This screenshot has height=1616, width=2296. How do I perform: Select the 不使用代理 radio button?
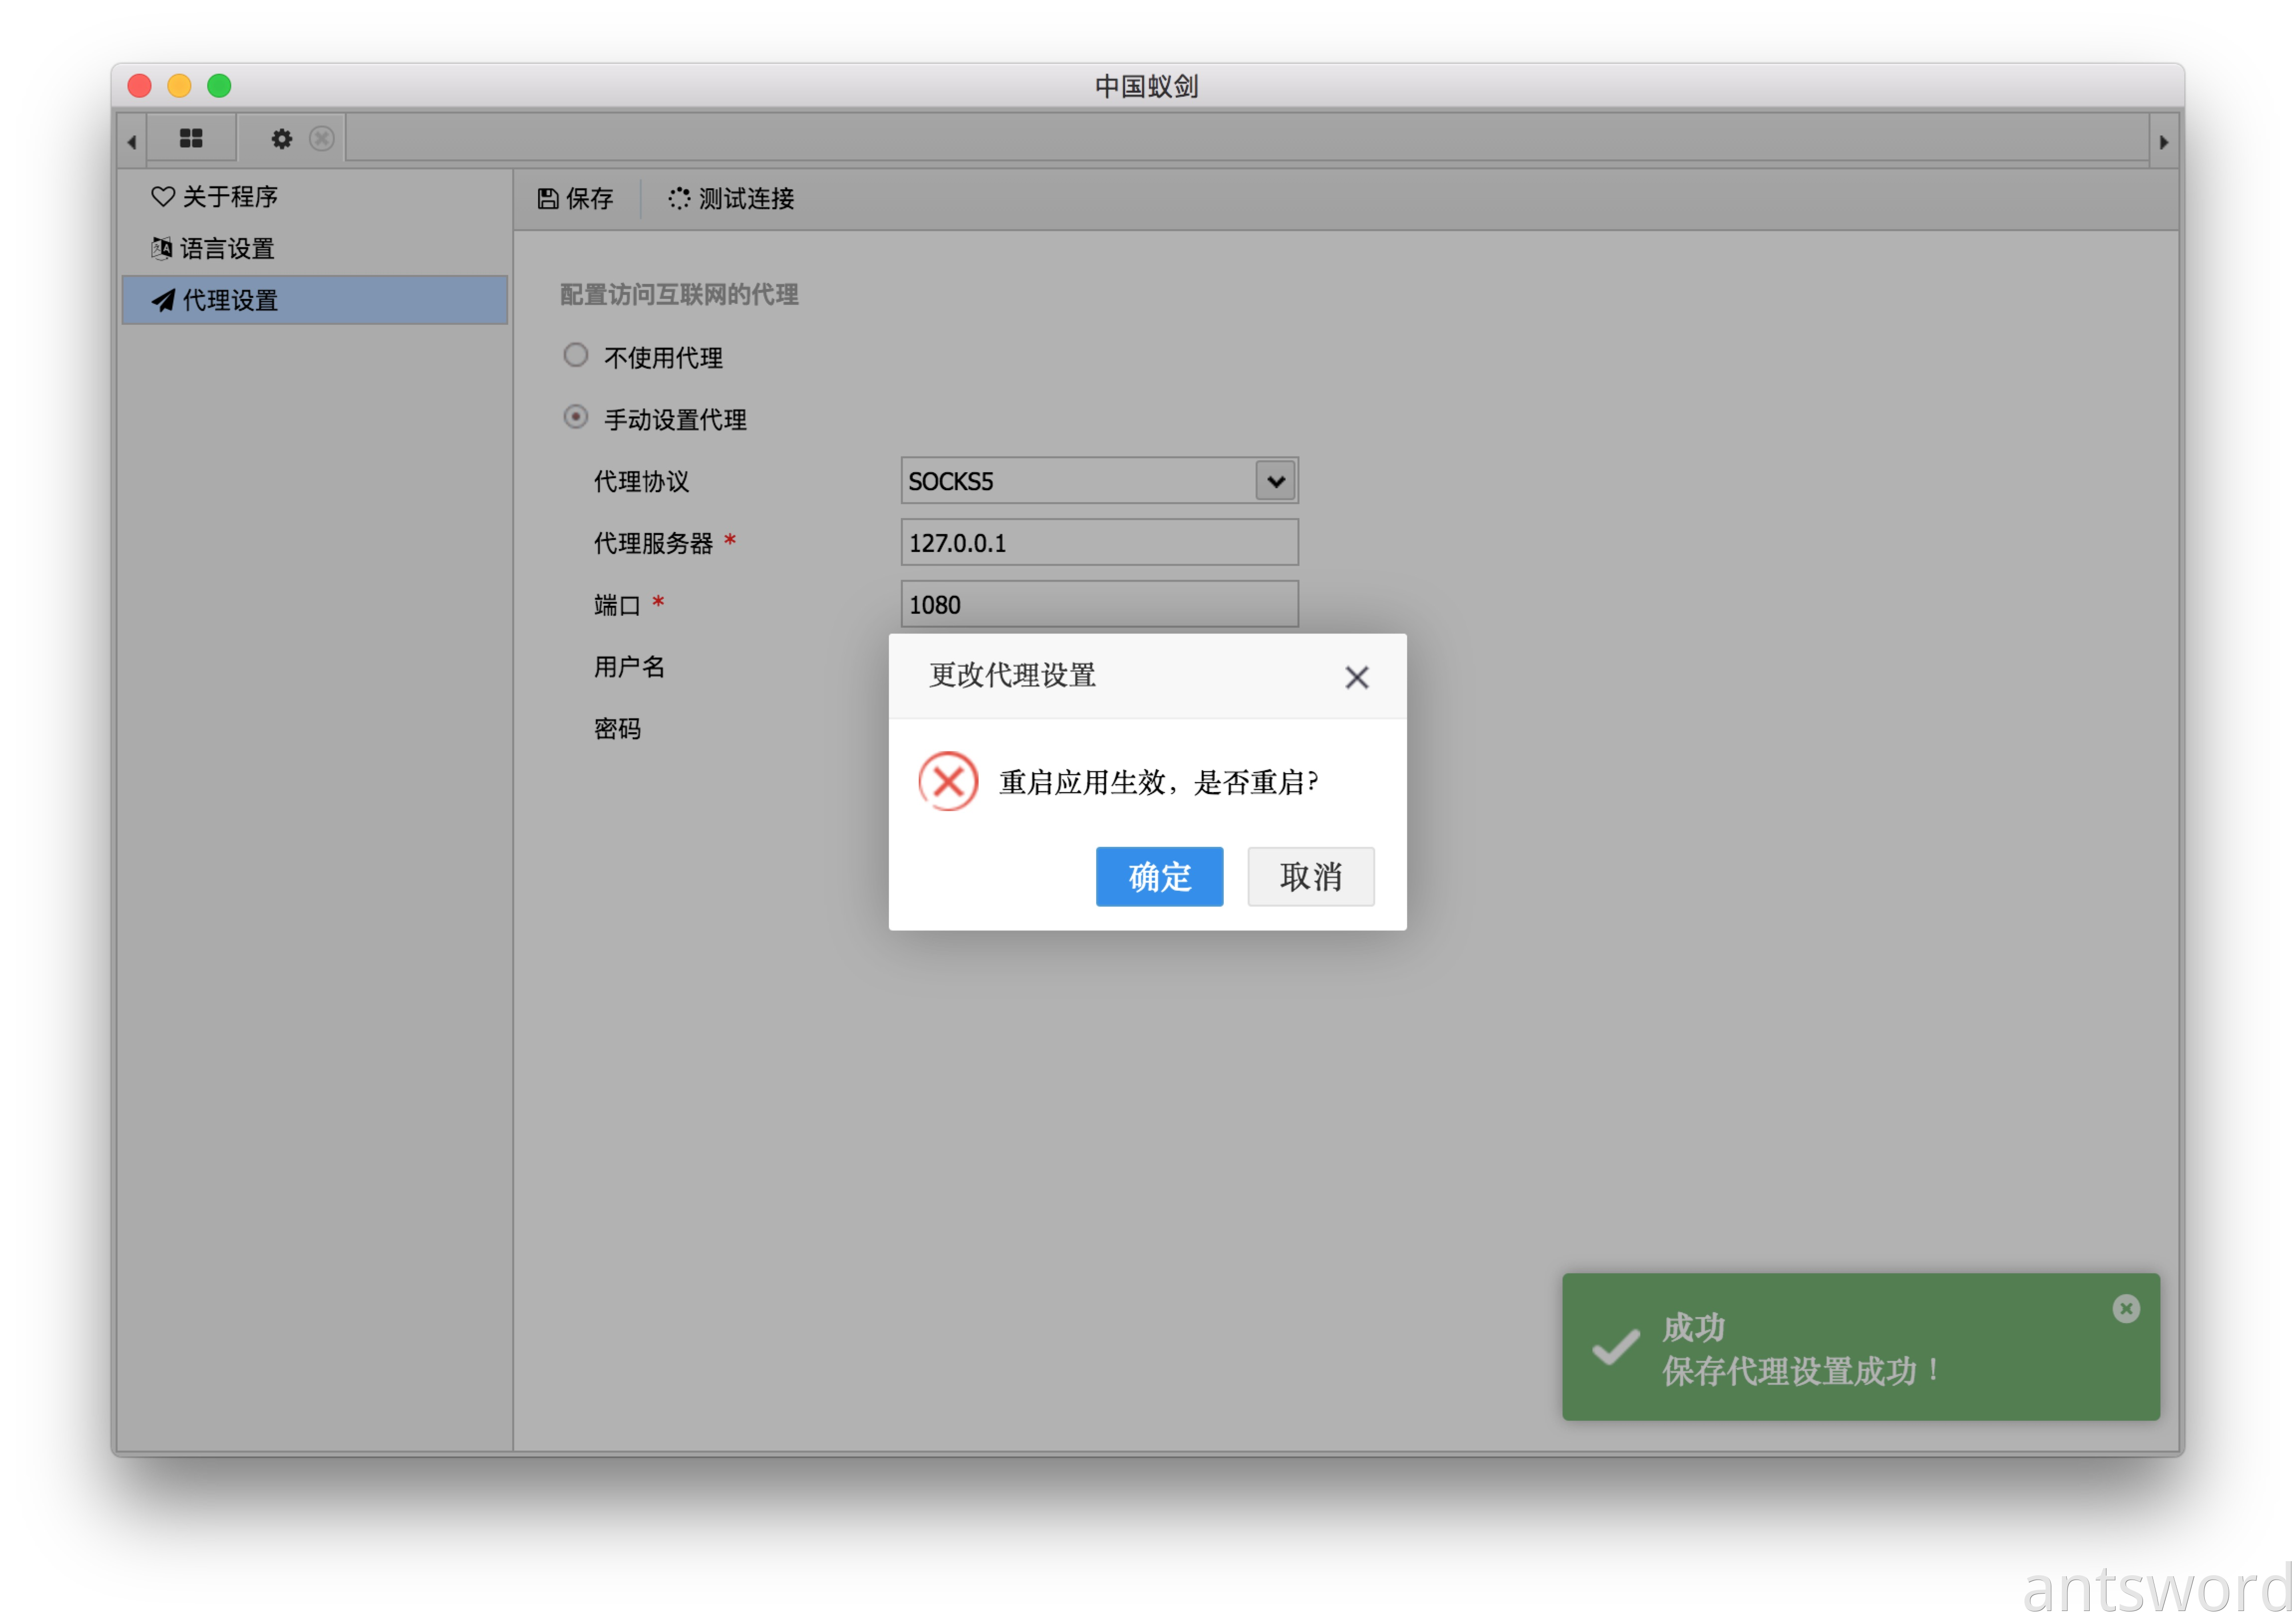[x=576, y=356]
